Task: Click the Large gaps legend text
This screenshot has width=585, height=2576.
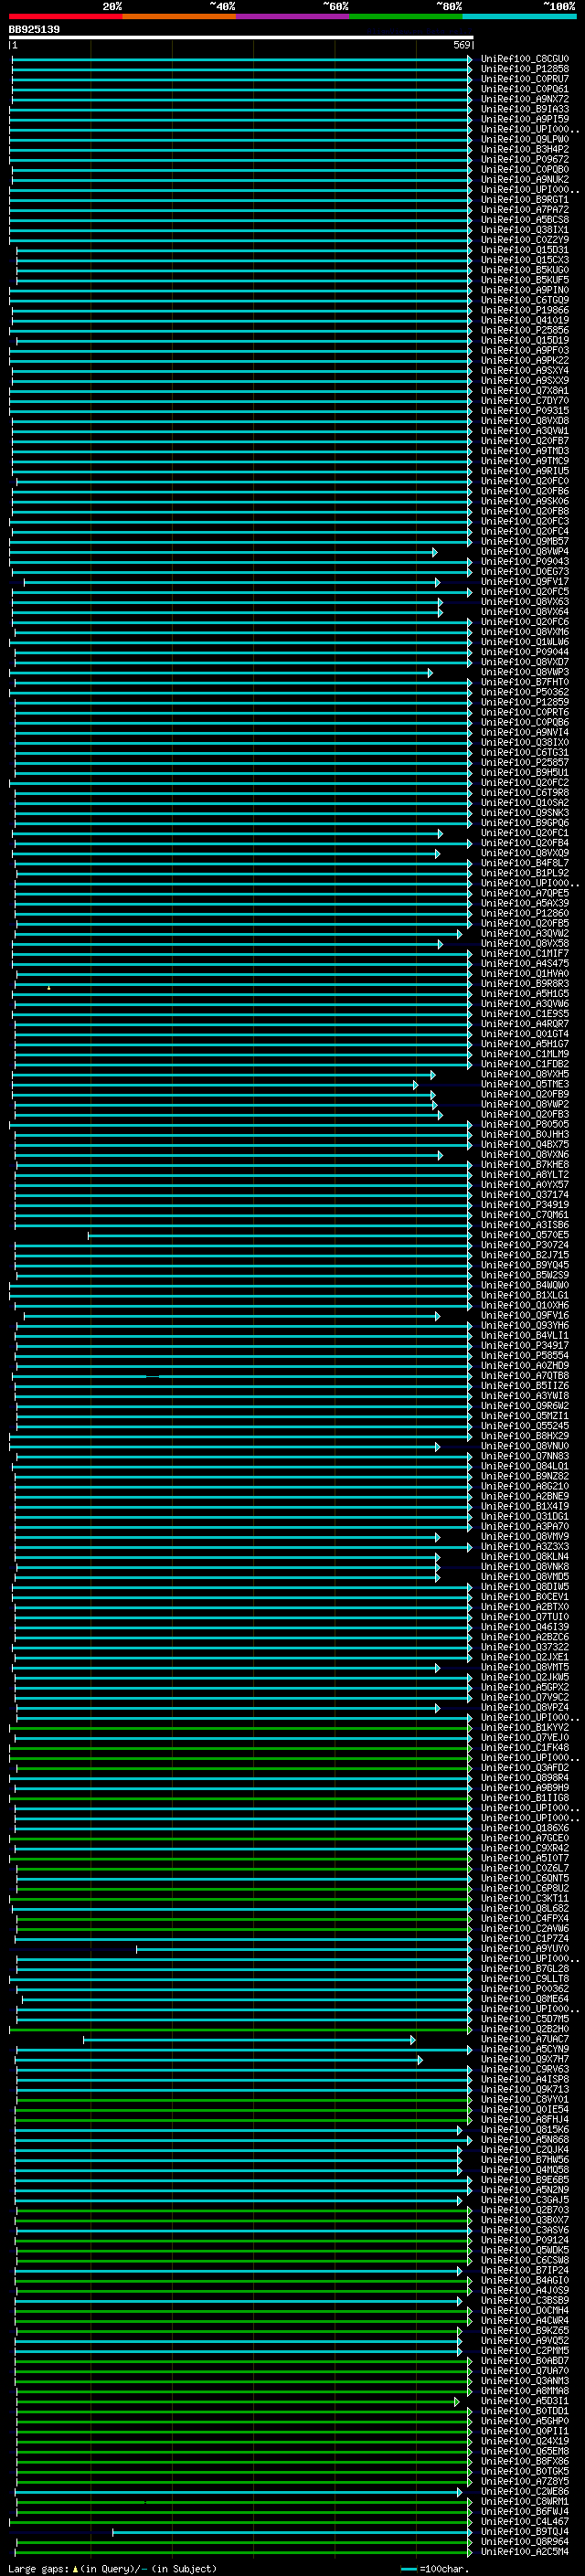Action: point(112,2568)
